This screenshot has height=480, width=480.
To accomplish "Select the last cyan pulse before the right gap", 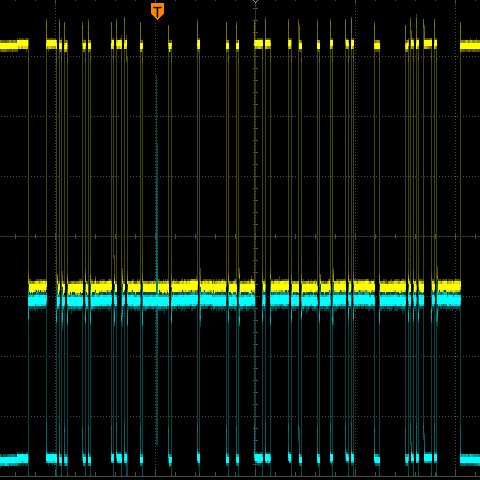I will (430, 458).
